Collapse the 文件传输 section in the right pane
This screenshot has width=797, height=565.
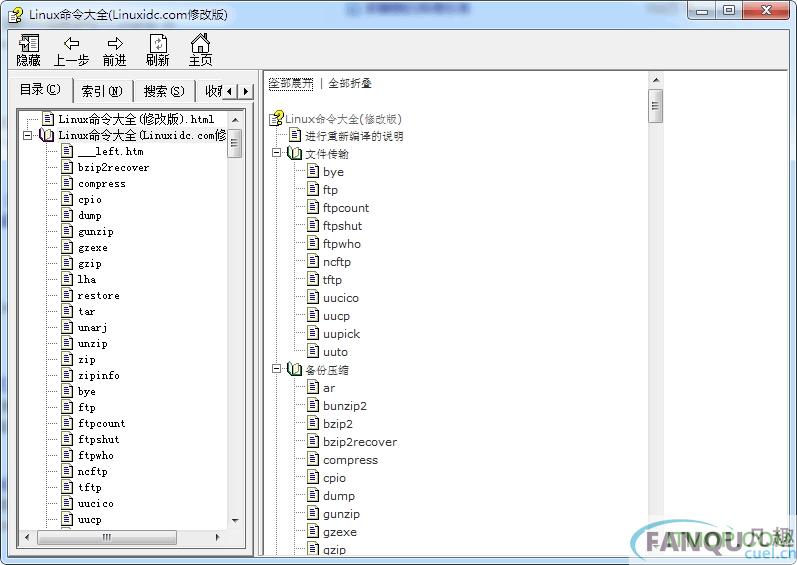[276, 152]
